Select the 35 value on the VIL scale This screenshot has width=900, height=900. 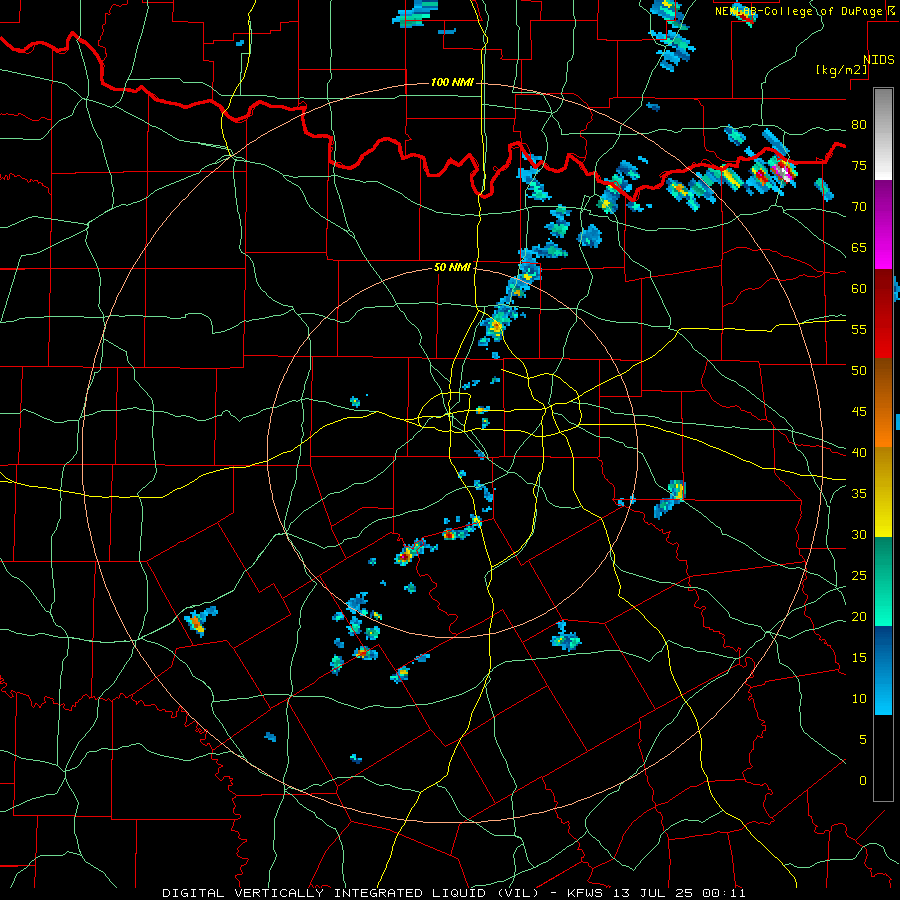point(859,494)
